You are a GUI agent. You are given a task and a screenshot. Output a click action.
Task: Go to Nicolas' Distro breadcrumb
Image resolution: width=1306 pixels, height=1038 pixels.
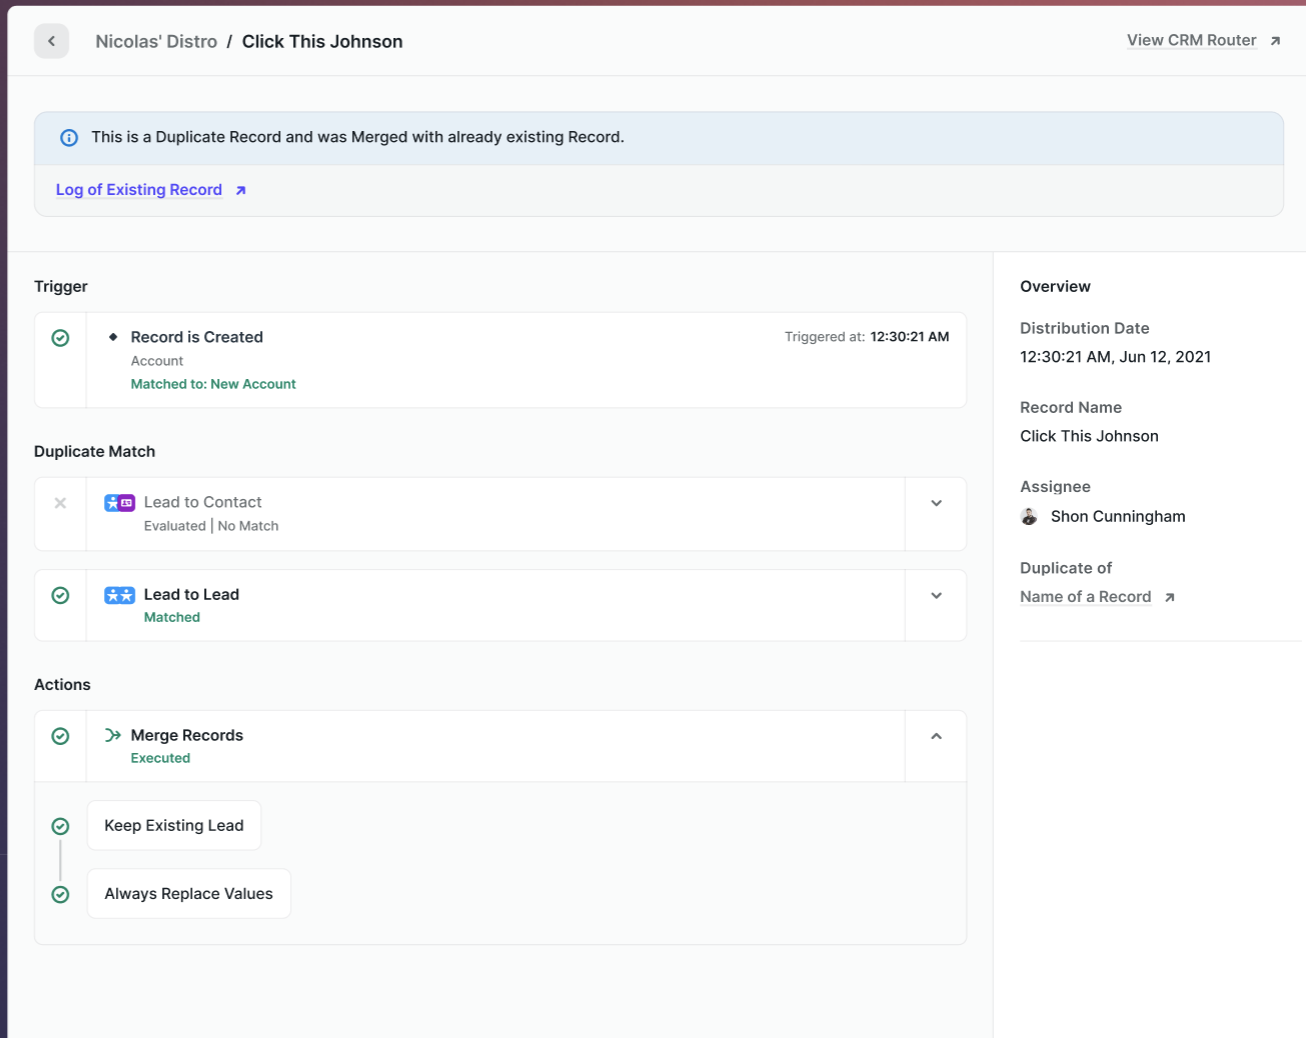tap(156, 41)
